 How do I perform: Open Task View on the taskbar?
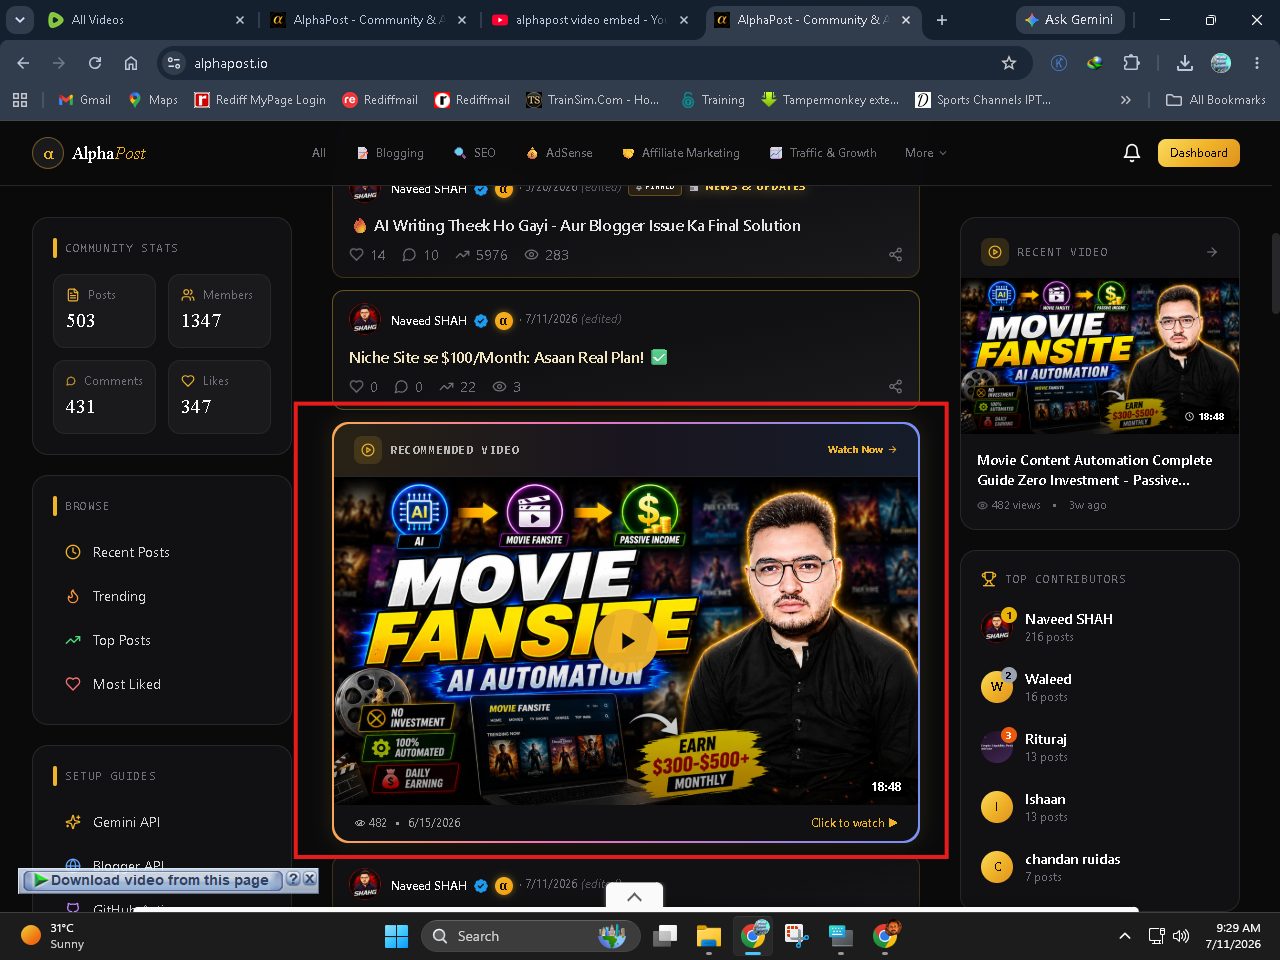coord(665,936)
